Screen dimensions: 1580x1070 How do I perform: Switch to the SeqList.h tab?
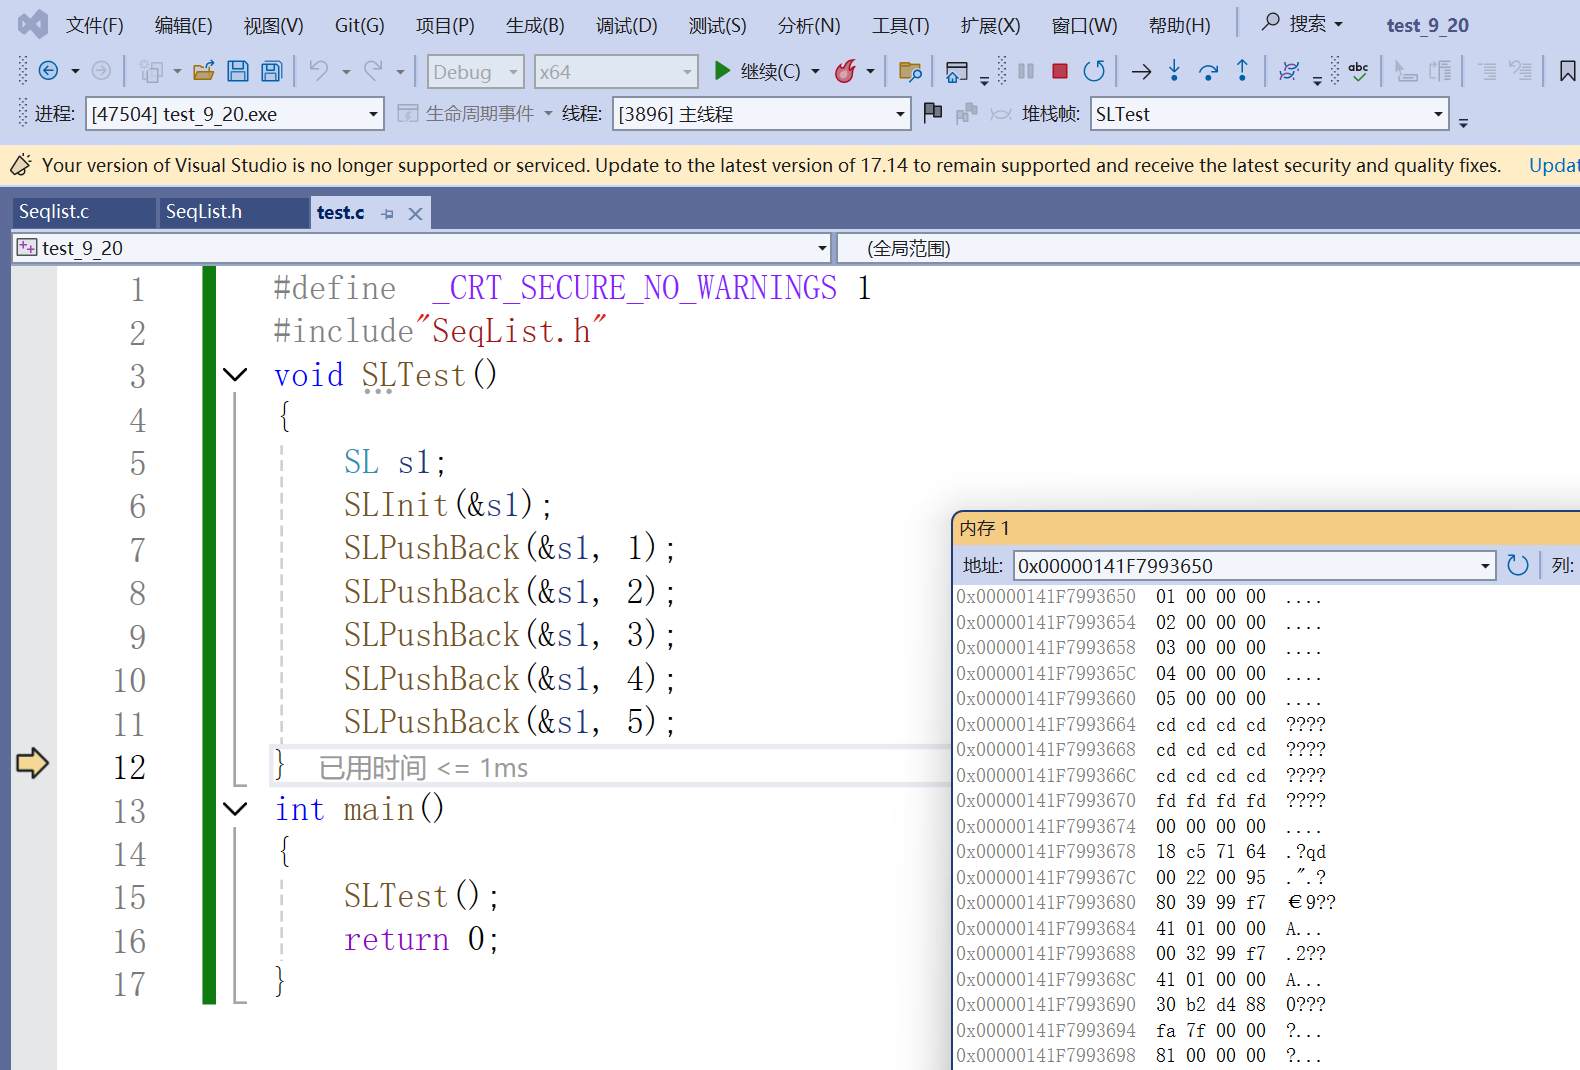click(234, 212)
